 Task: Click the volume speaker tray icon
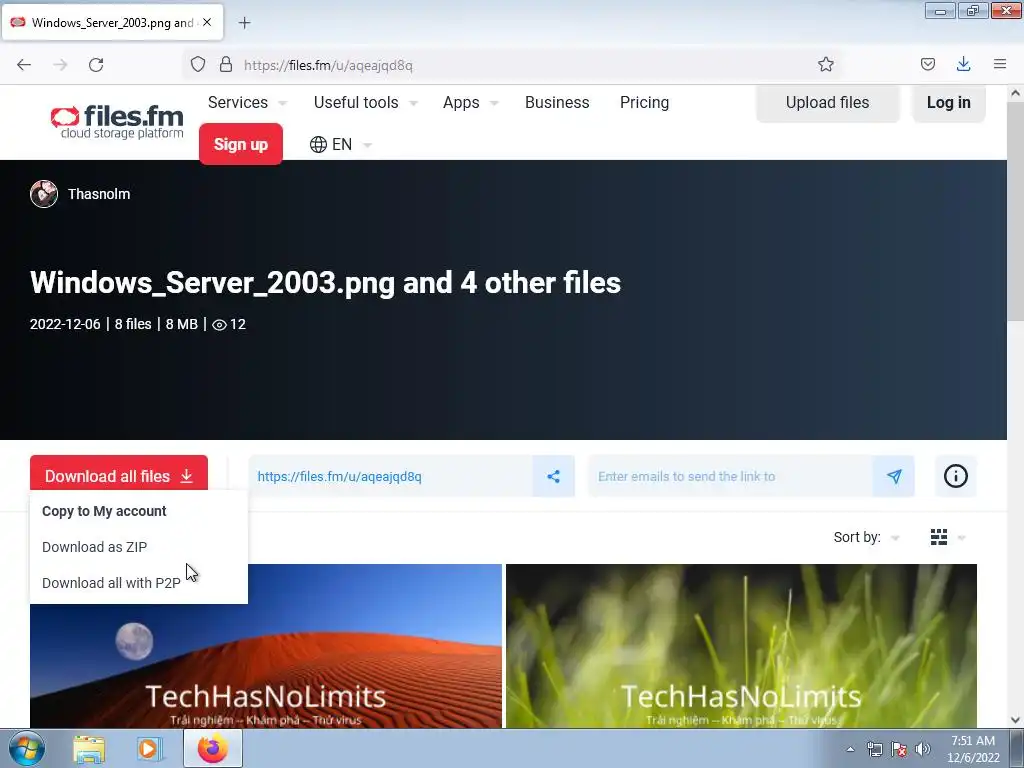pos(923,749)
